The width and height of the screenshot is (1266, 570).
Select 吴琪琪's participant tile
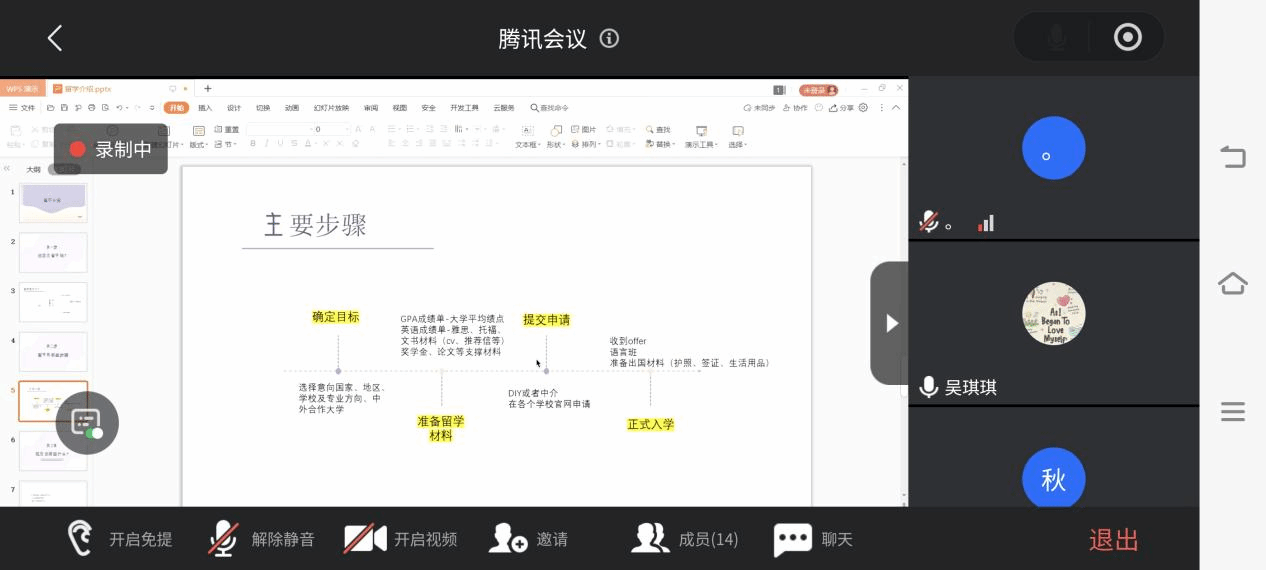[1053, 324]
